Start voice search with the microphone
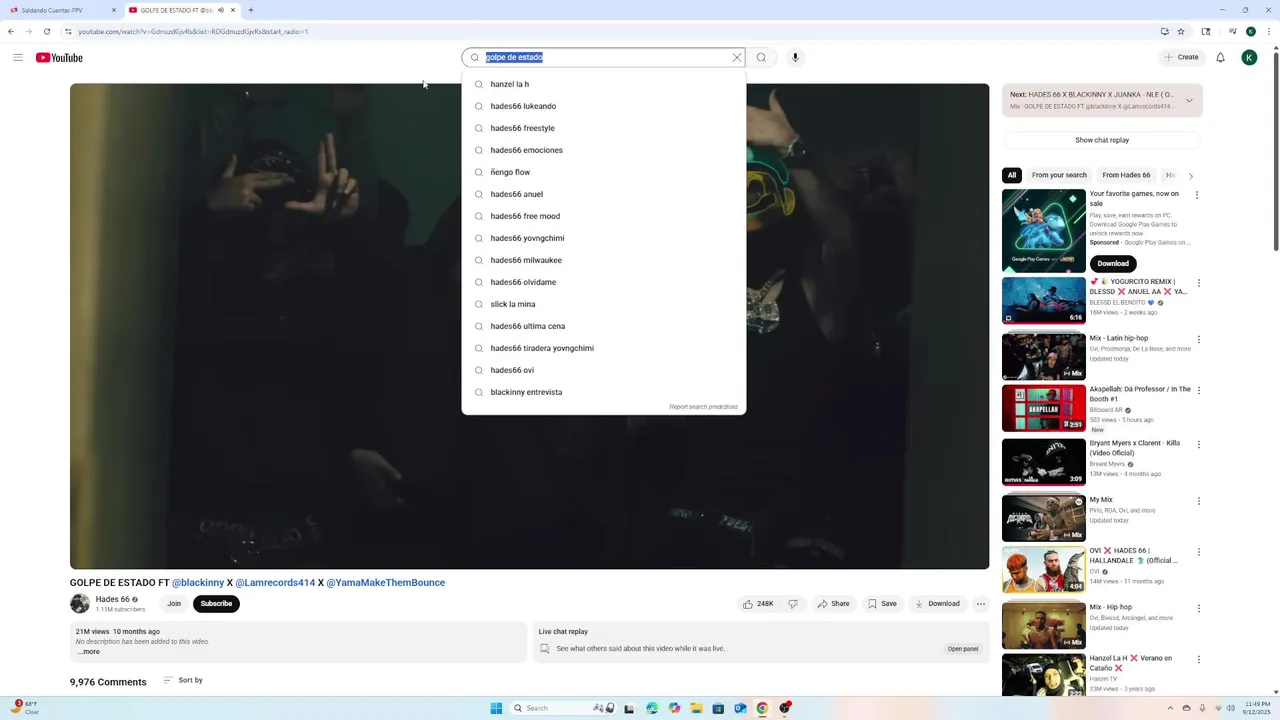The image size is (1280, 720). [795, 57]
